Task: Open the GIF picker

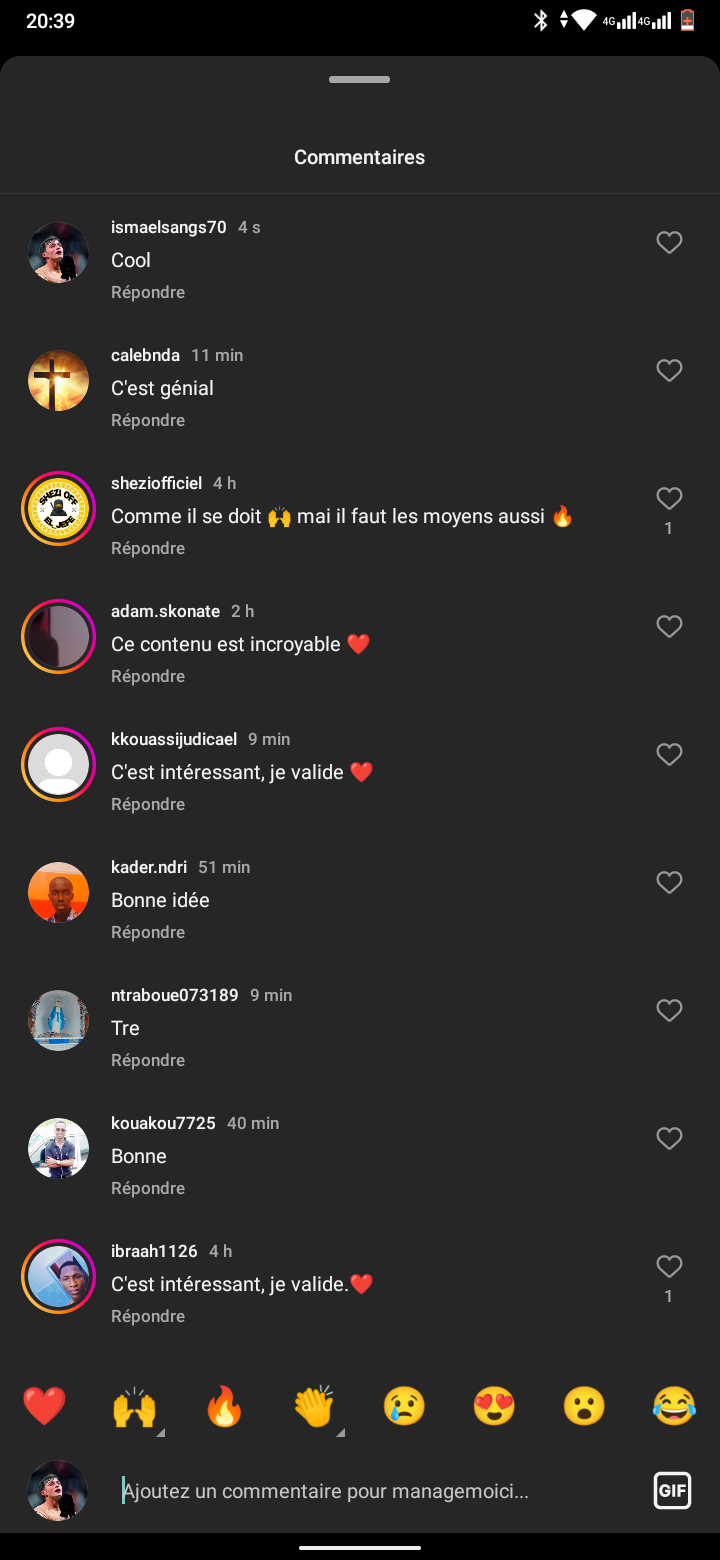Action: tap(672, 1491)
